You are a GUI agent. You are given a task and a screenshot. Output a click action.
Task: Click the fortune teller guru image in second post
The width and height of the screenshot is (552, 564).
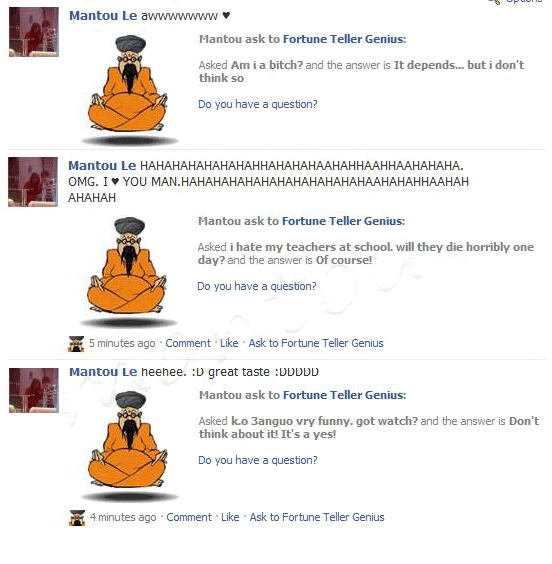pos(128,272)
